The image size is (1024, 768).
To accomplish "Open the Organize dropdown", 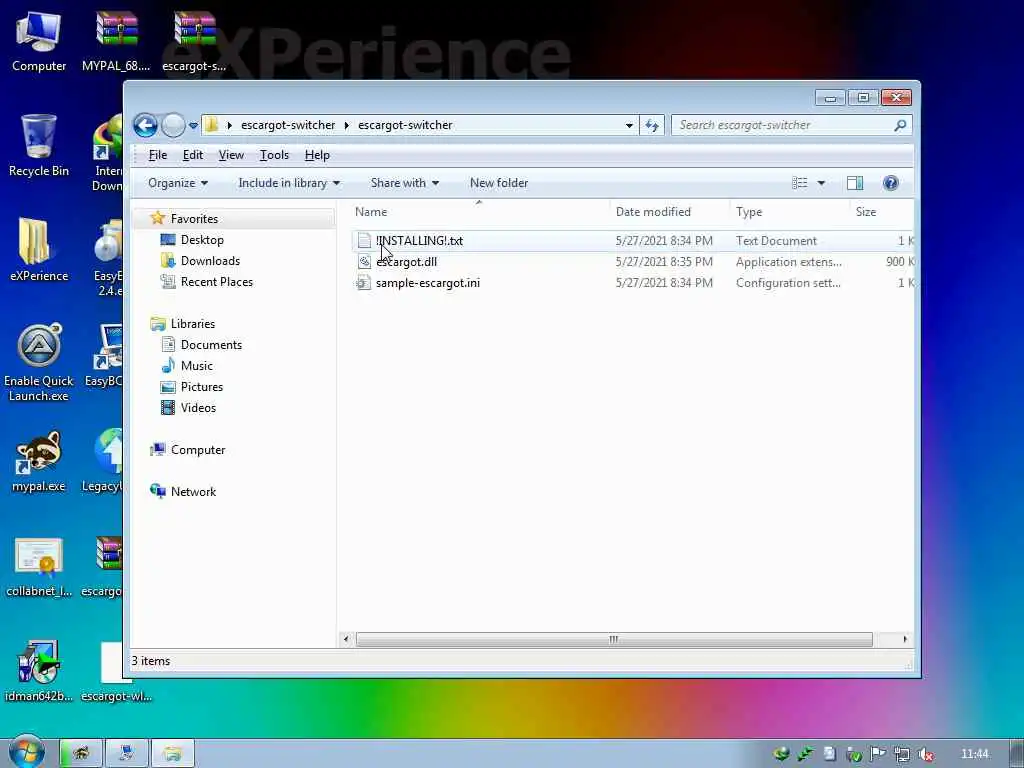I will (x=178, y=183).
